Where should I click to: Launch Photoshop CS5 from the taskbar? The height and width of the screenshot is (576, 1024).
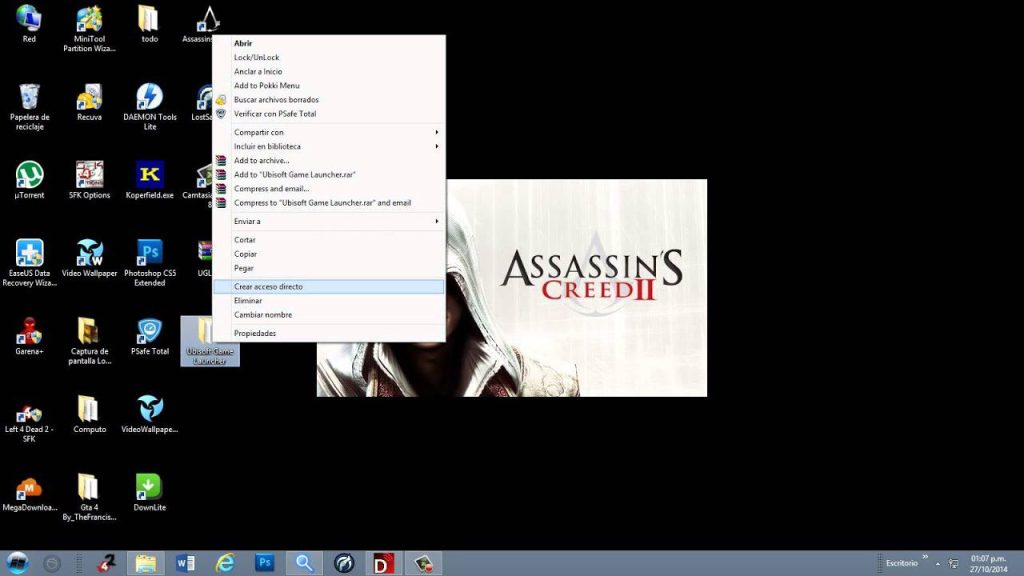click(x=264, y=562)
